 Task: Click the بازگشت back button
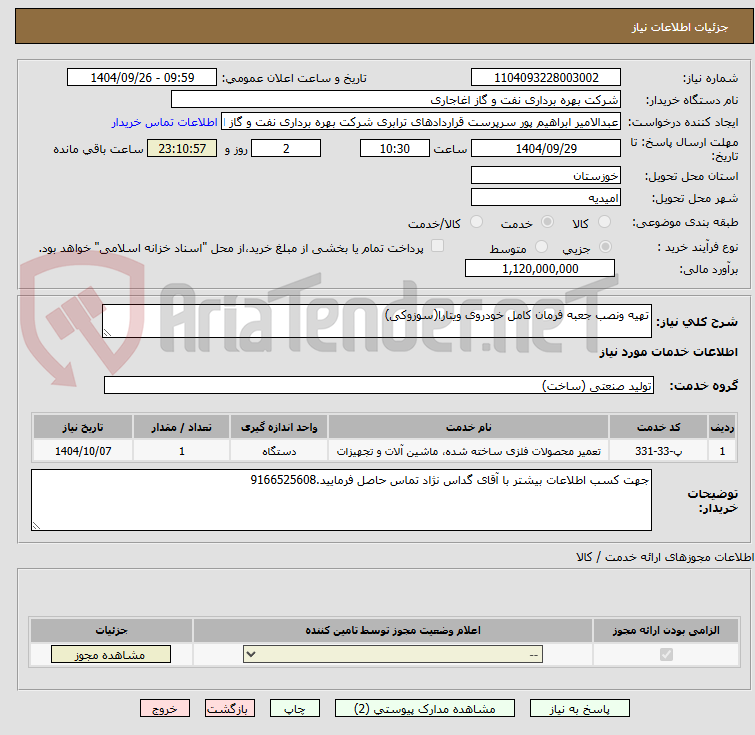coord(230,709)
